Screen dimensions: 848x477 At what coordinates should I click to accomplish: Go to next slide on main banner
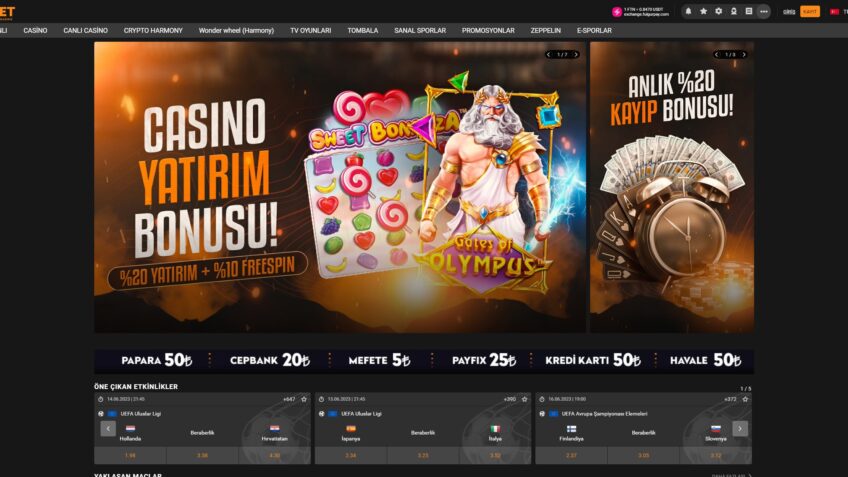pos(576,54)
